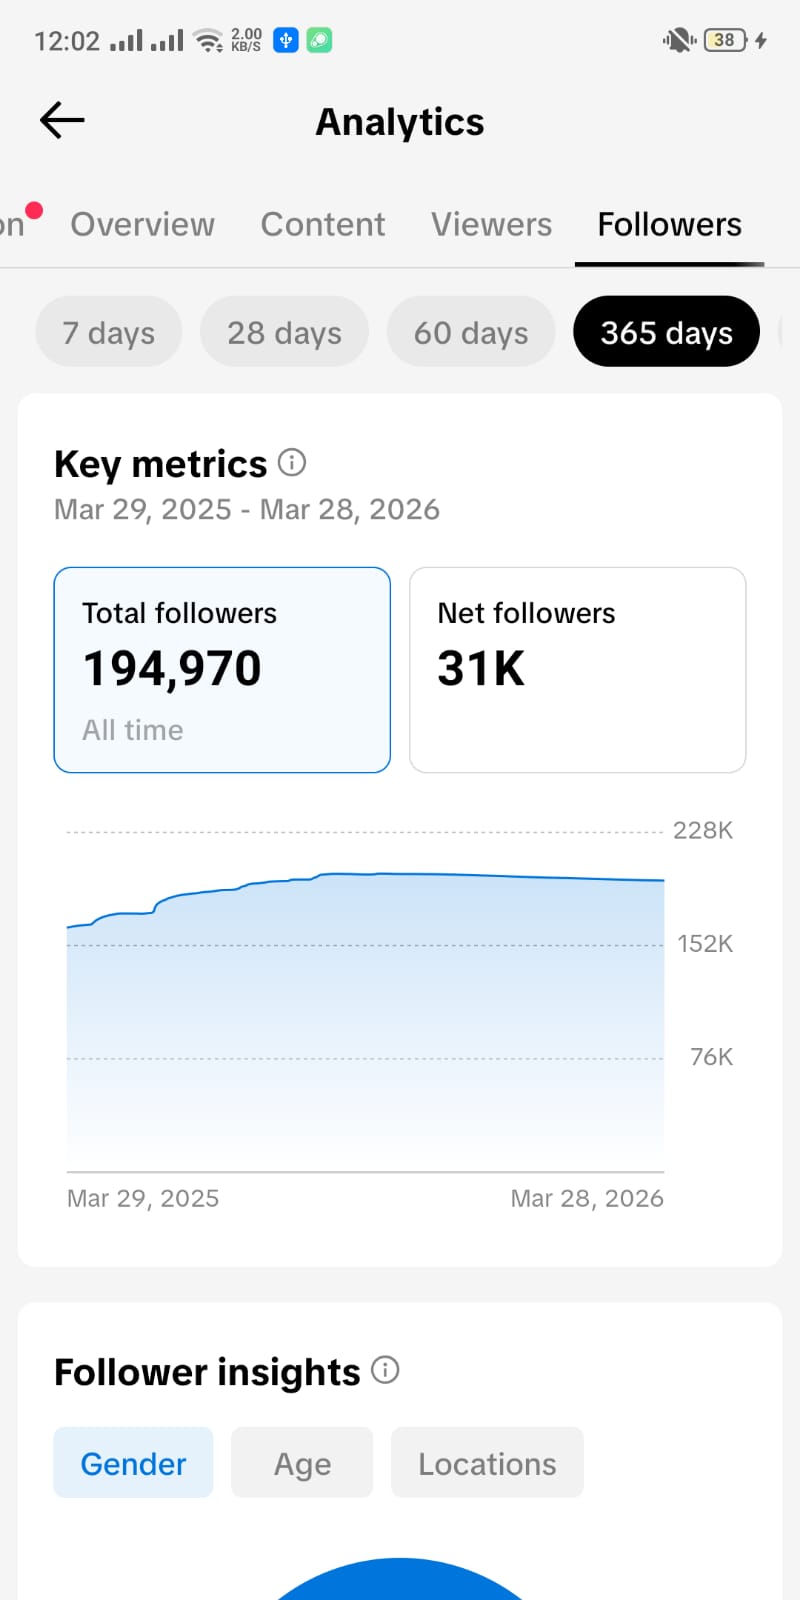The height and width of the screenshot is (1600, 800).
Task: Tap the green app notification icon
Action: (319, 40)
